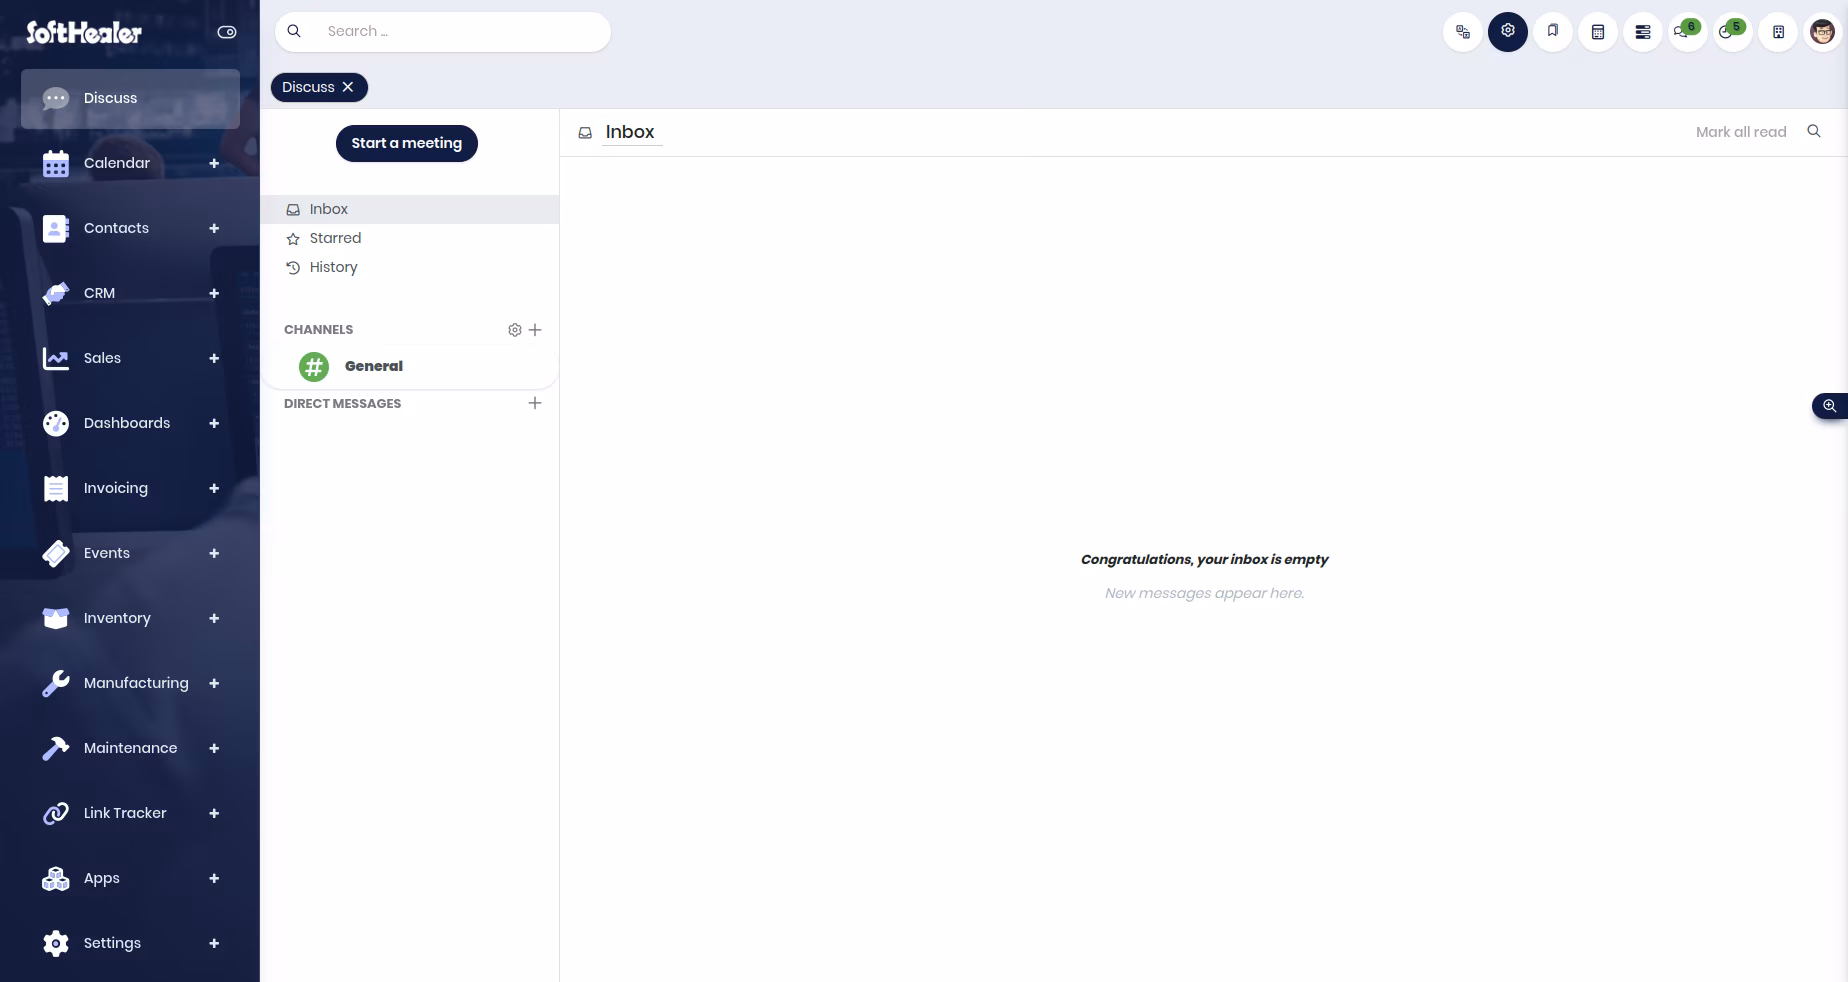1848x982 pixels.
Task: Click the Invoicing receipt icon
Action: tap(56, 488)
